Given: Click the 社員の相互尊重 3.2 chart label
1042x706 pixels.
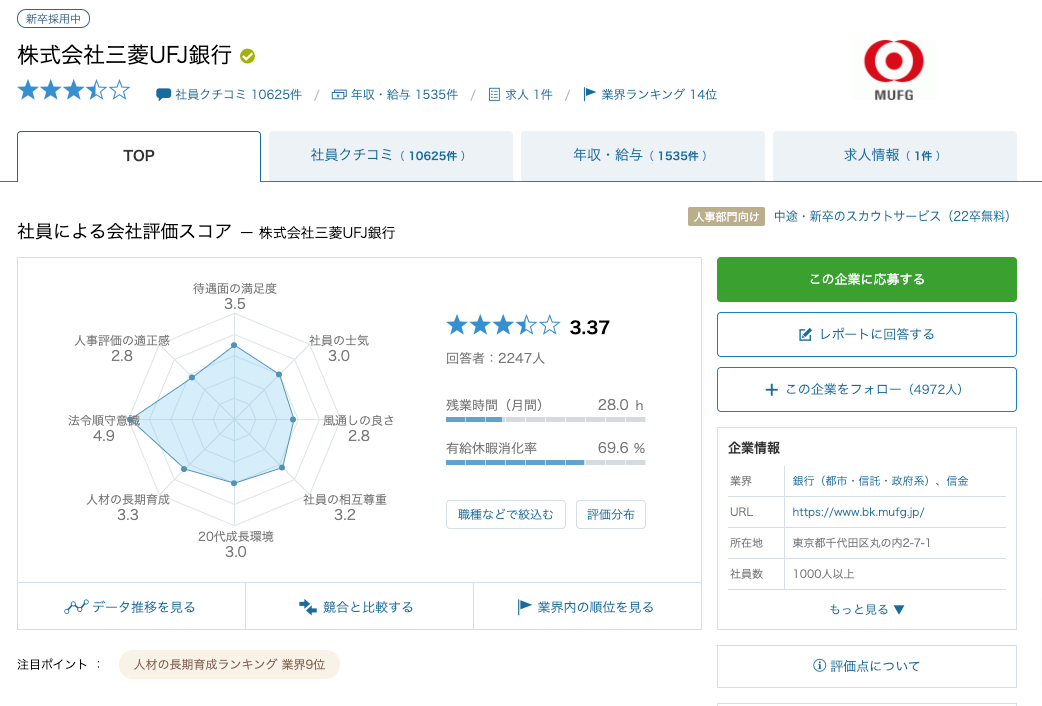Looking at the screenshot, I should coord(345,507).
